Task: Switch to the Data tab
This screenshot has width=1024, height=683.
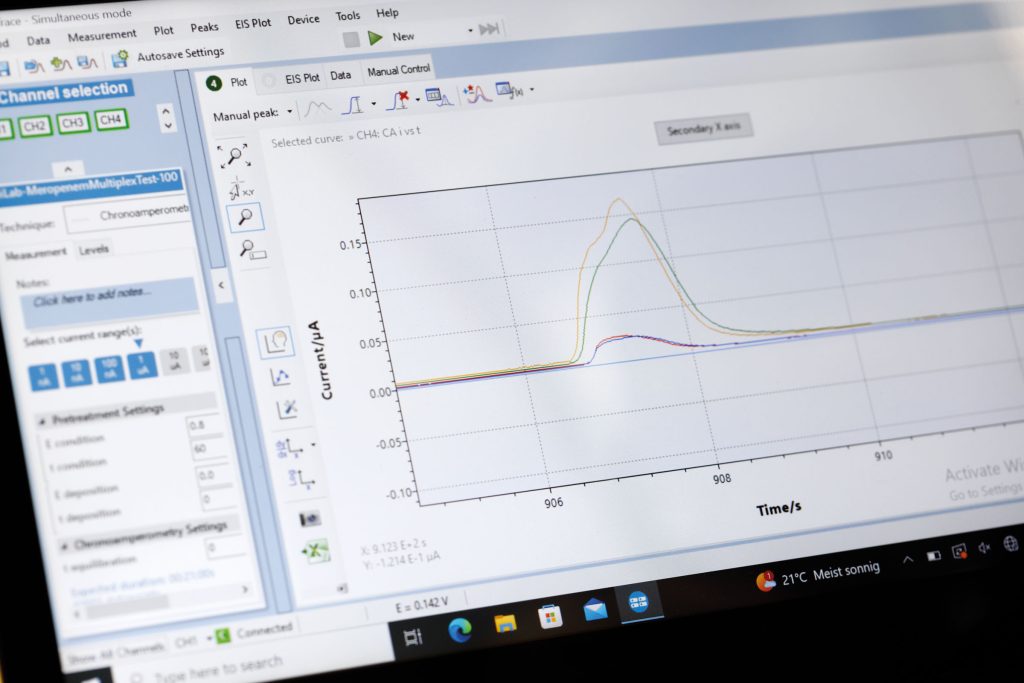Action: pyautogui.click(x=340, y=76)
